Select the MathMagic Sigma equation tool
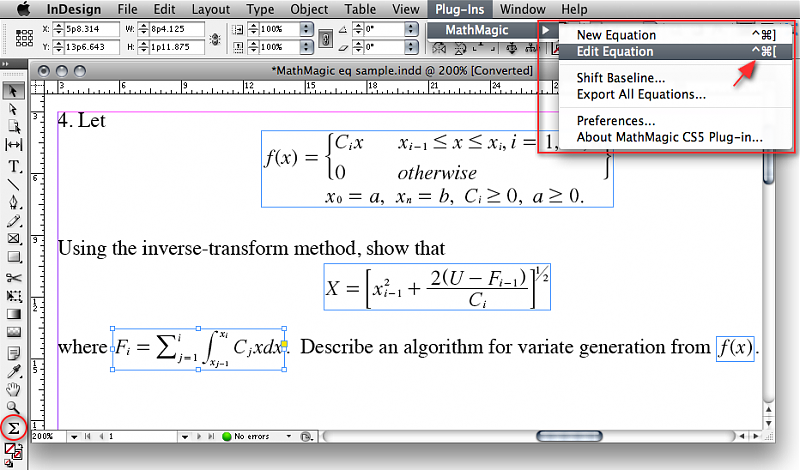 tap(14, 428)
